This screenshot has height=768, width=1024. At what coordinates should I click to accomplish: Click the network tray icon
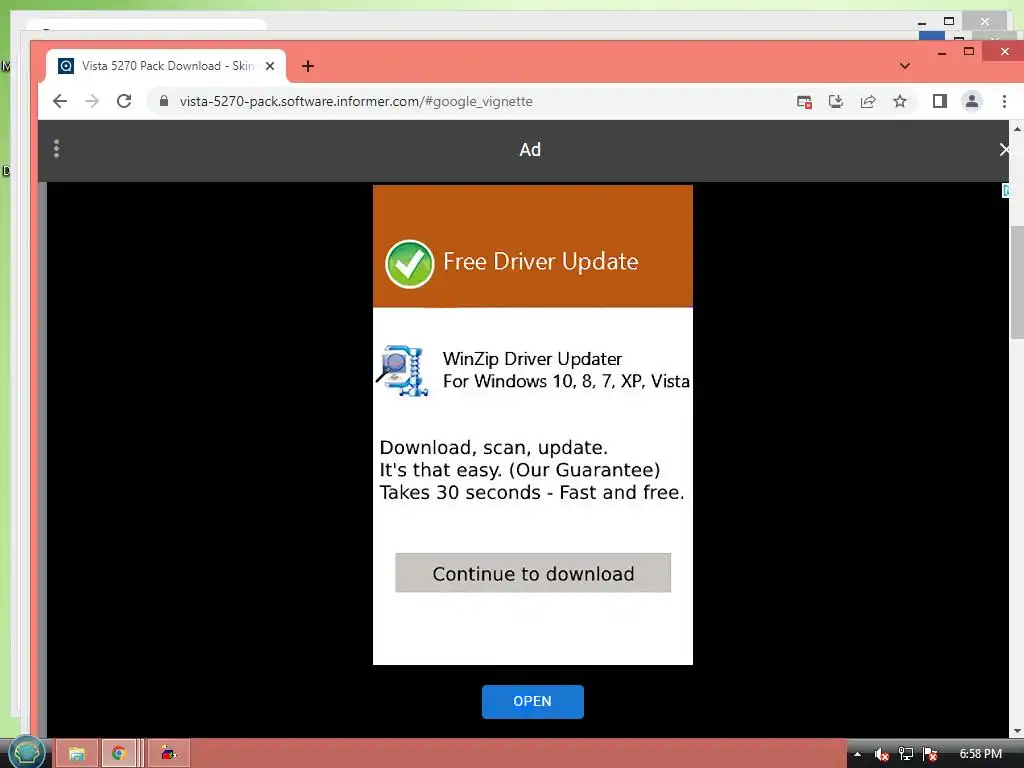point(906,754)
